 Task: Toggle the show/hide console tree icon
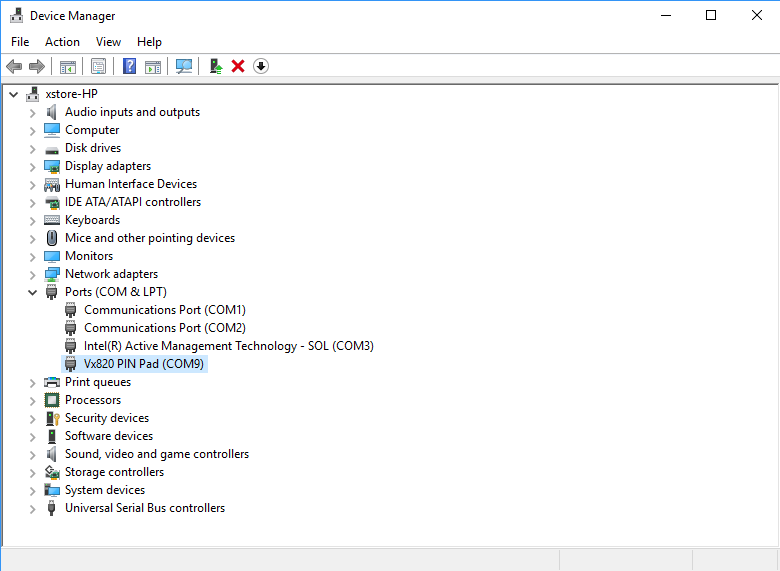(68, 66)
